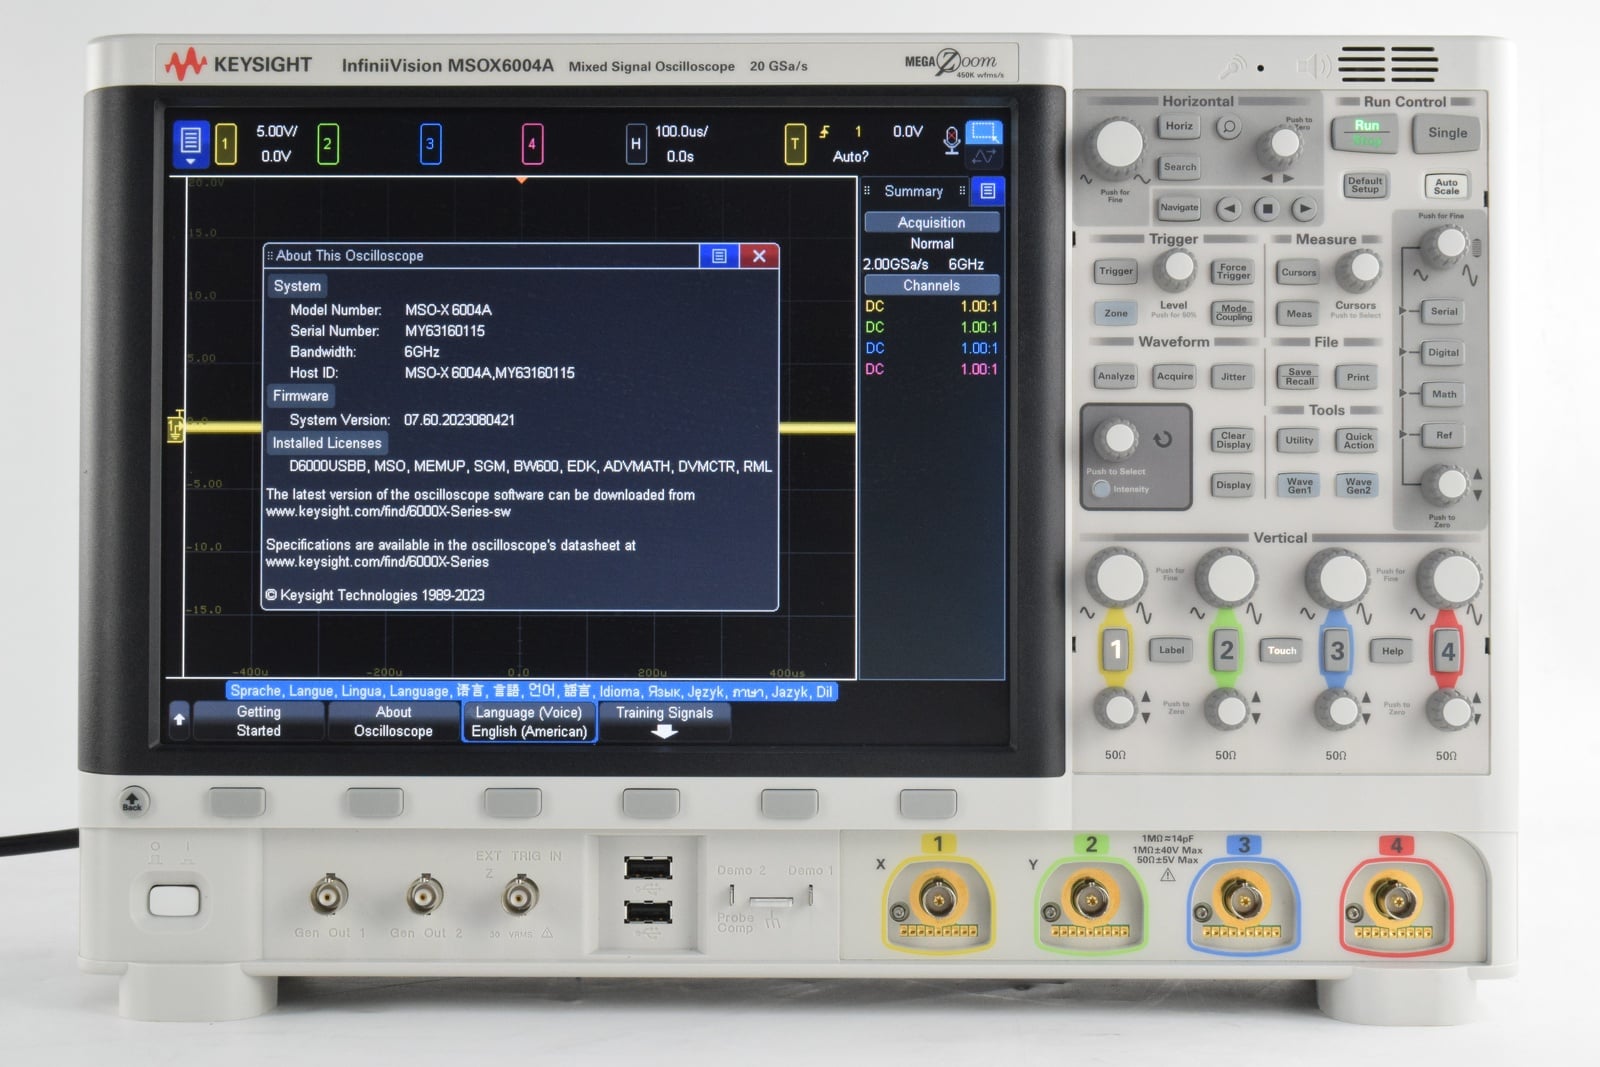1600x1067 pixels.
Task: Tap the rising edge trigger slope icon
Action: pos(824,132)
